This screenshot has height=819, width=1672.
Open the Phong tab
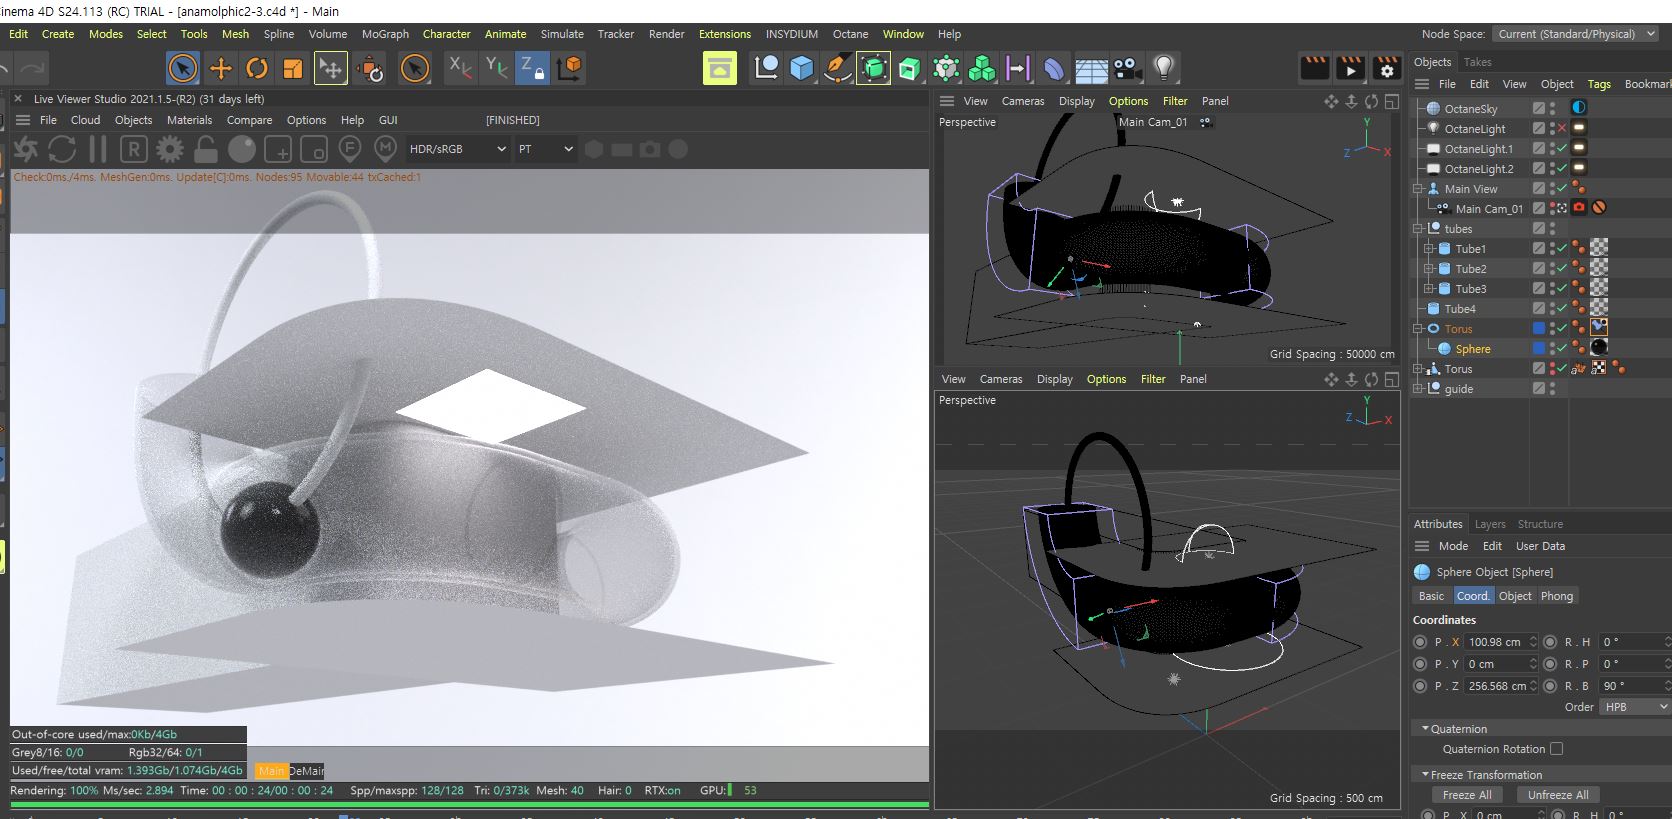(1556, 596)
